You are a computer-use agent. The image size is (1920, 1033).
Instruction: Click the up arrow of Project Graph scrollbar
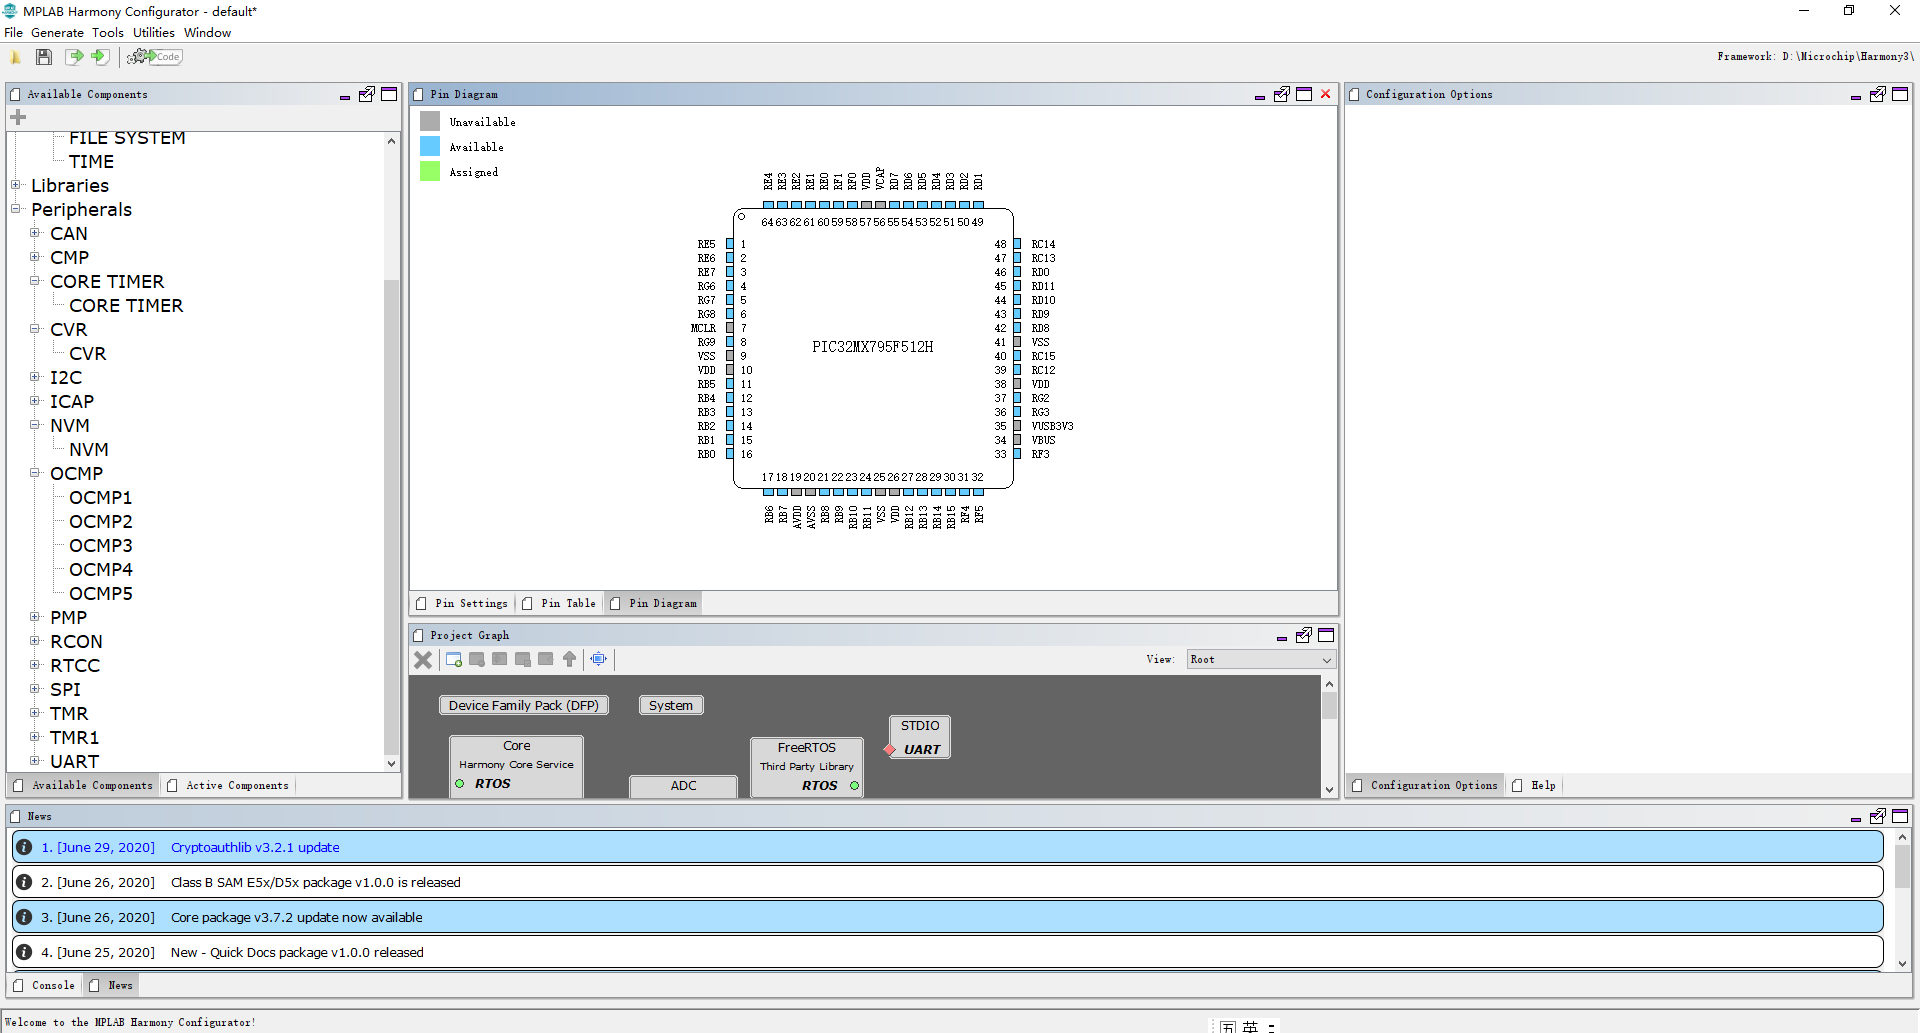pos(1329,684)
